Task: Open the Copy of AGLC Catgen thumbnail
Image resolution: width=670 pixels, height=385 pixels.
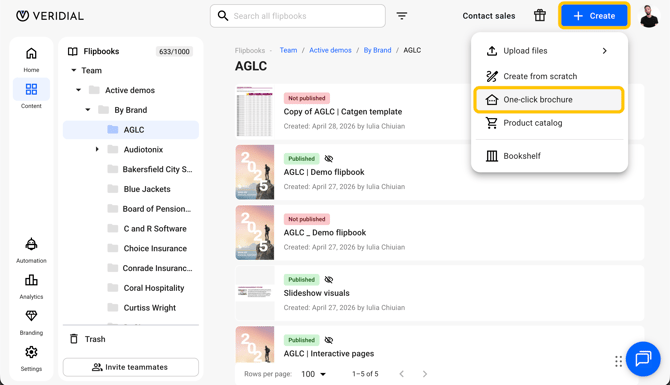Action: tap(255, 111)
